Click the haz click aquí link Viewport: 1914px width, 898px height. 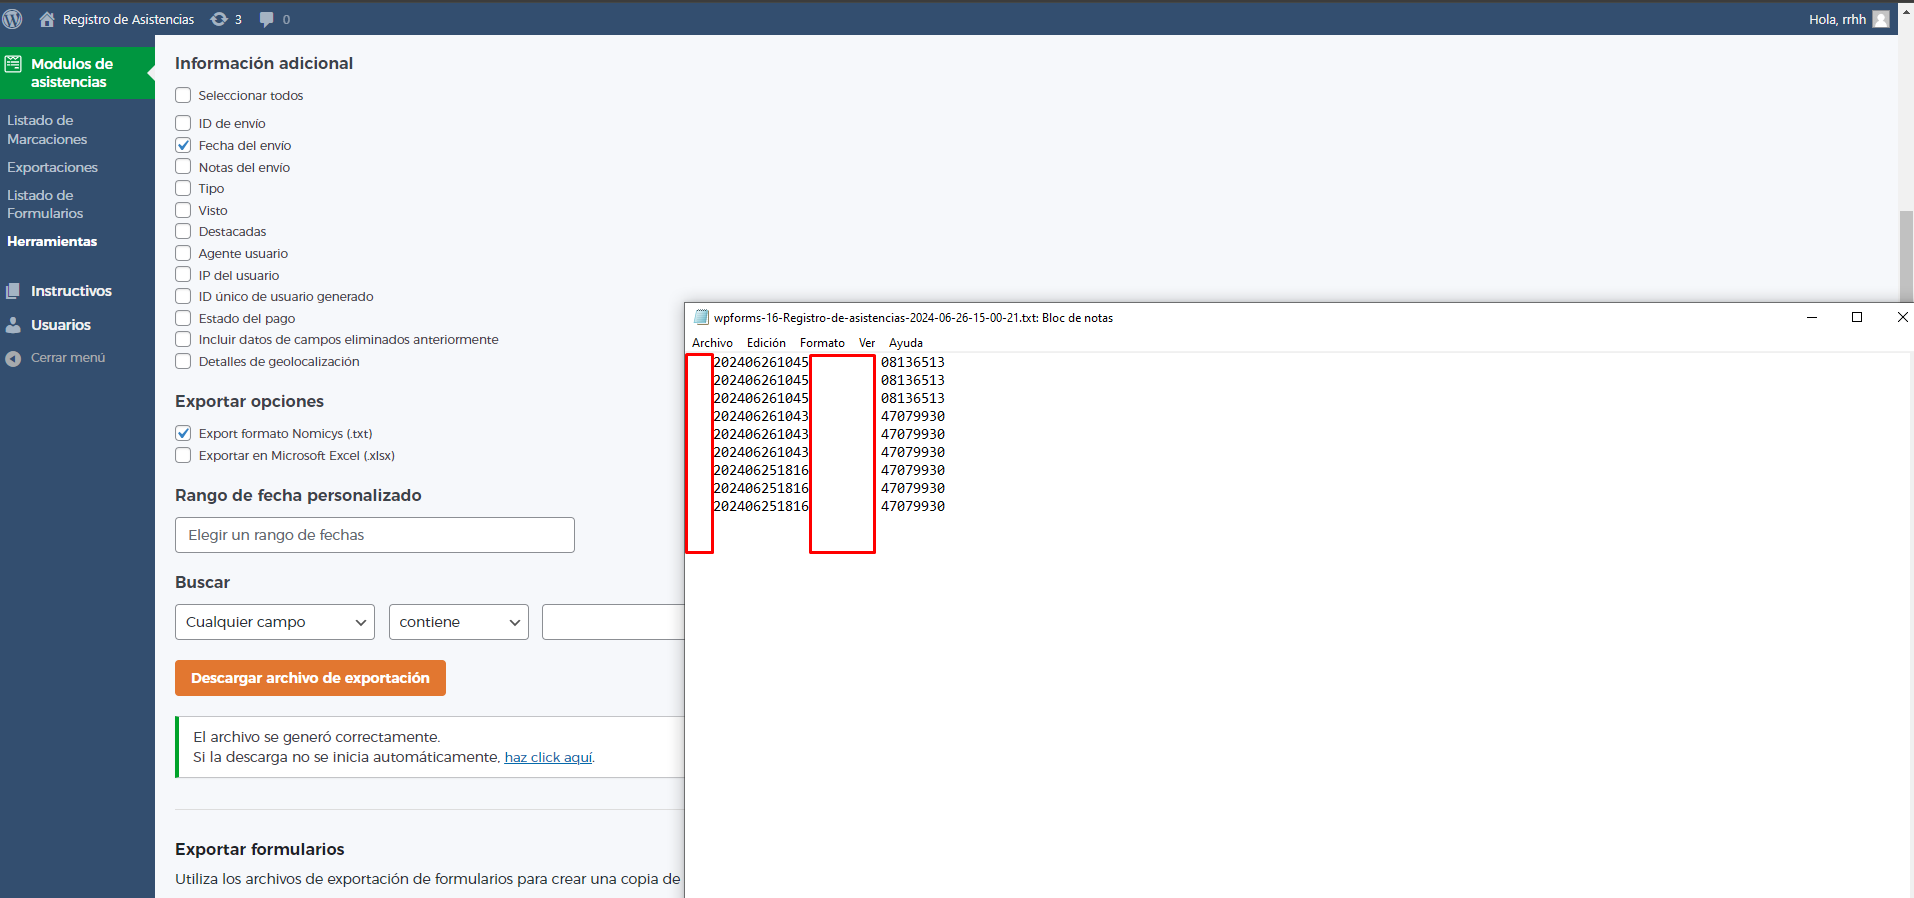tap(548, 758)
